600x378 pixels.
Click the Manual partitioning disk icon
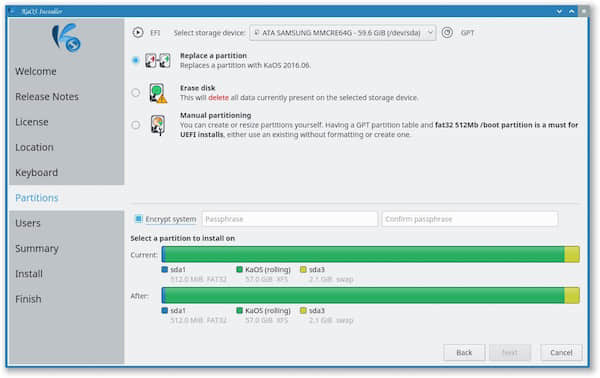[x=158, y=125]
